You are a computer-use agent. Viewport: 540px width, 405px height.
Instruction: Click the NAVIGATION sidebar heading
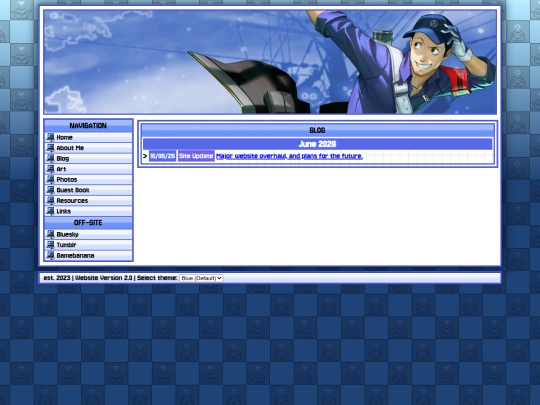(x=88, y=126)
